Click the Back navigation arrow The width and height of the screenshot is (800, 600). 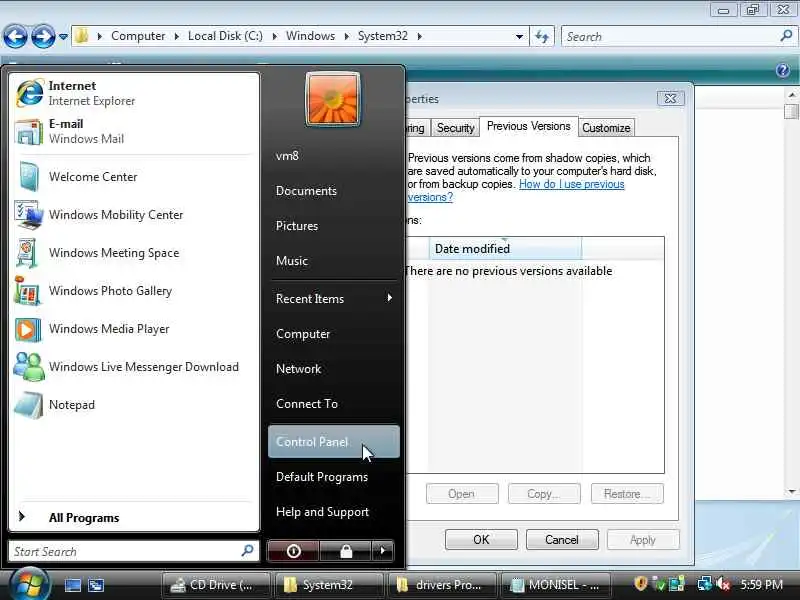coord(15,36)
